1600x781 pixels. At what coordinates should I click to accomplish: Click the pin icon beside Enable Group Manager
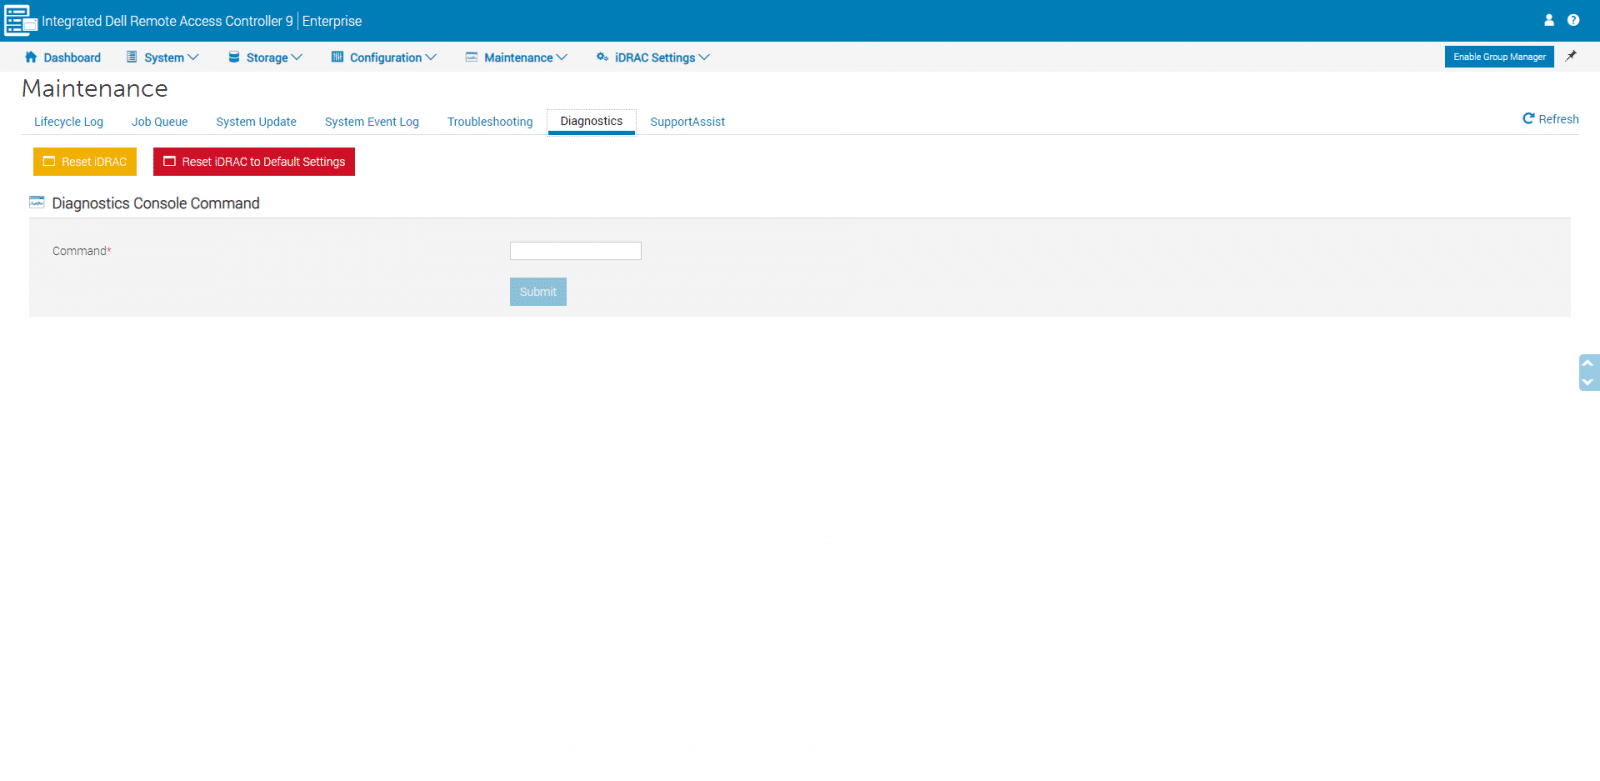click(1571, 56)
